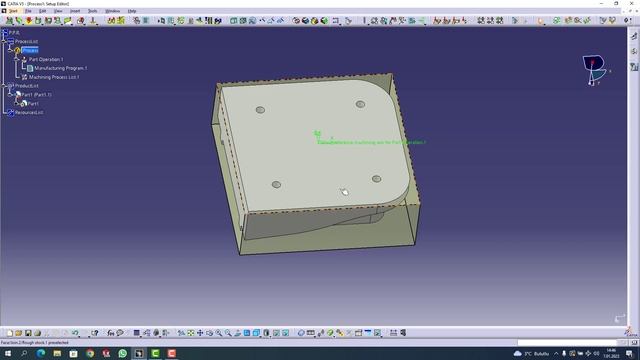Image resolution: width=640 pixels, height=360 pixels.
Task: Collapse the Part1 (Part1.1) tree node
Action: [11, 95]
